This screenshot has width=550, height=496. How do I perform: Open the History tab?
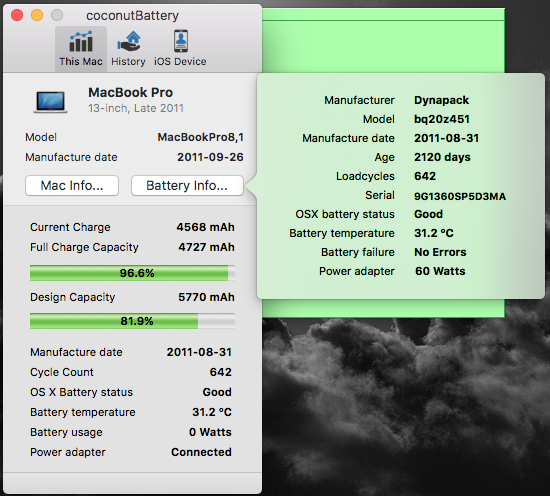[x=128, y=49]
